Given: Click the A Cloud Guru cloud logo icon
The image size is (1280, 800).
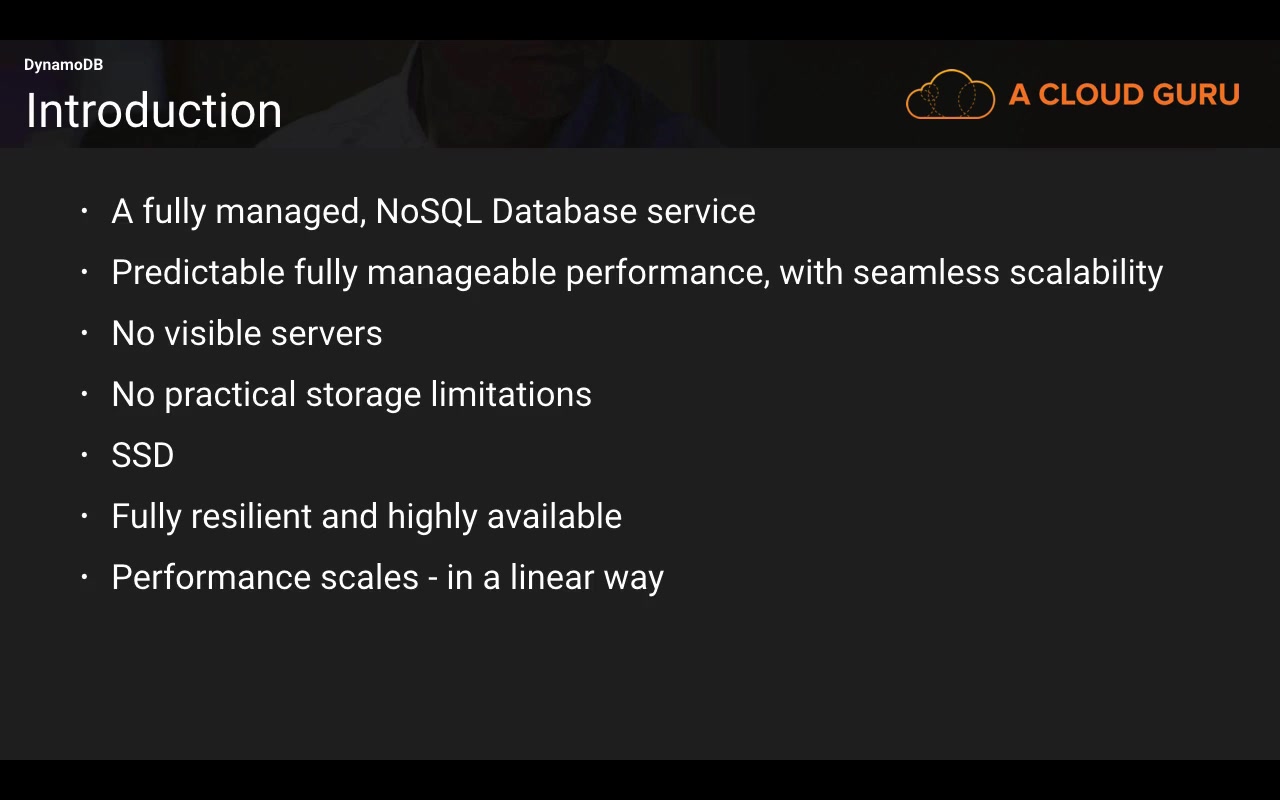Looking at the screenshot, I should click(949, 95).
